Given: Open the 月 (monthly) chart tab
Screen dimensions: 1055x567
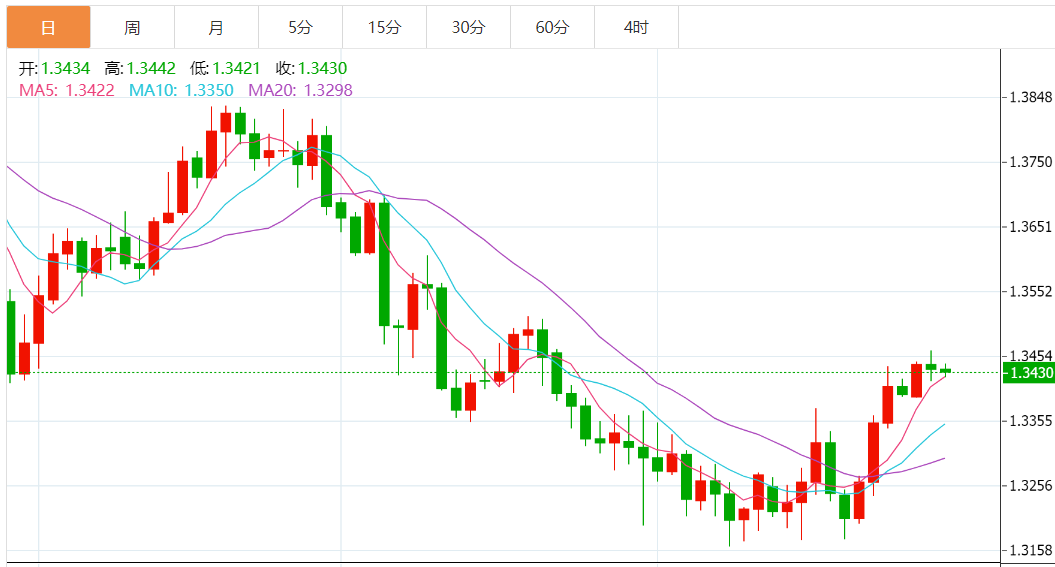Looking at the screenshot, I should point(216,27).
